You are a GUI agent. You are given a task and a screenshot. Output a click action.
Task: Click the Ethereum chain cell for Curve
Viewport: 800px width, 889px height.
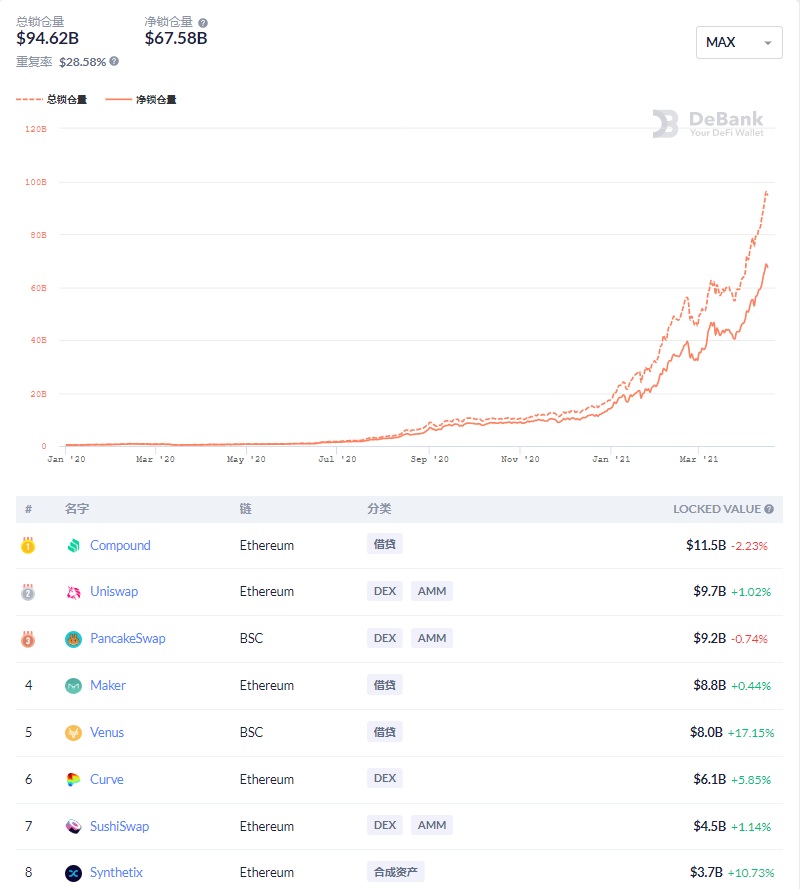click(x=266, y=780)
